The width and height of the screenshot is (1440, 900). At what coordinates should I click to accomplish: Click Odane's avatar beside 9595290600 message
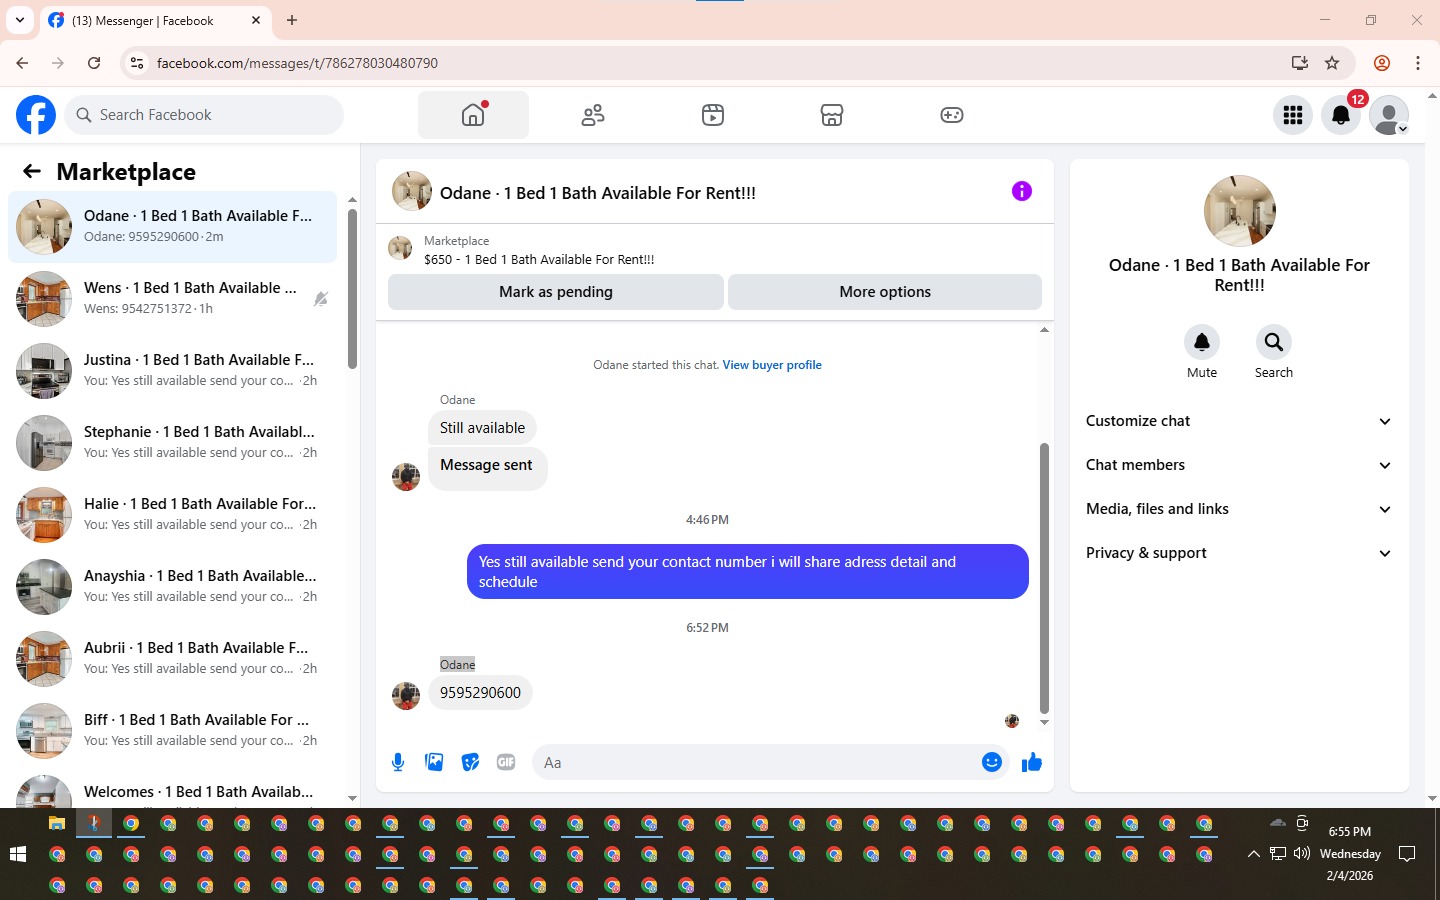(x=406, y=696)
